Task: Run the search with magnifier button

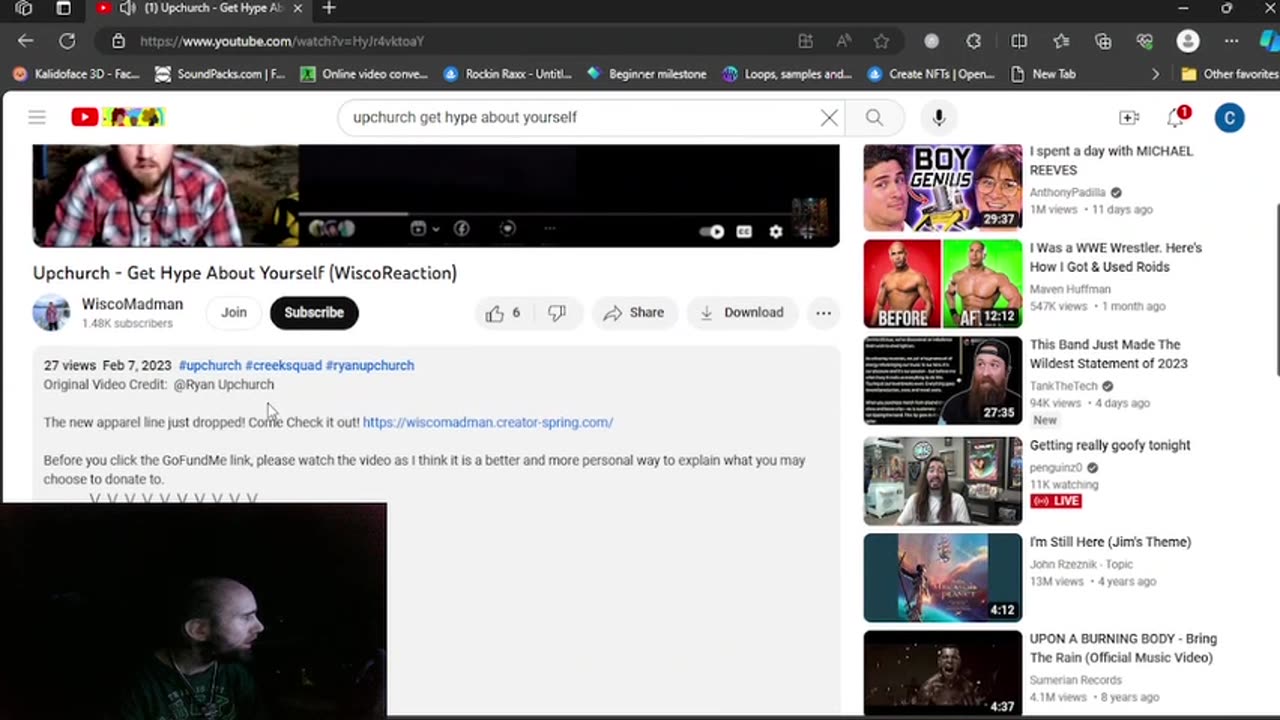Action: (874, 117)
